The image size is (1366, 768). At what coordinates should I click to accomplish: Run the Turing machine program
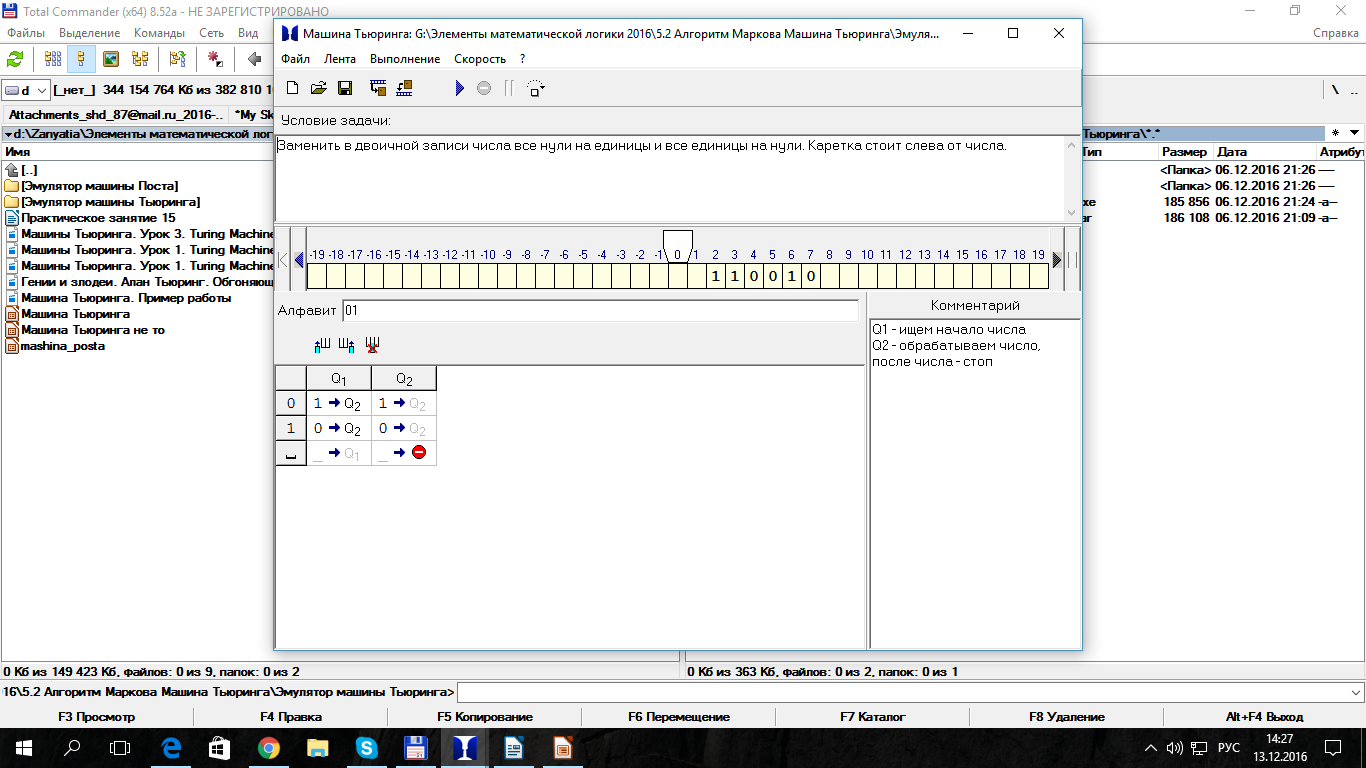pyautogui.click(x=459, y=88)
